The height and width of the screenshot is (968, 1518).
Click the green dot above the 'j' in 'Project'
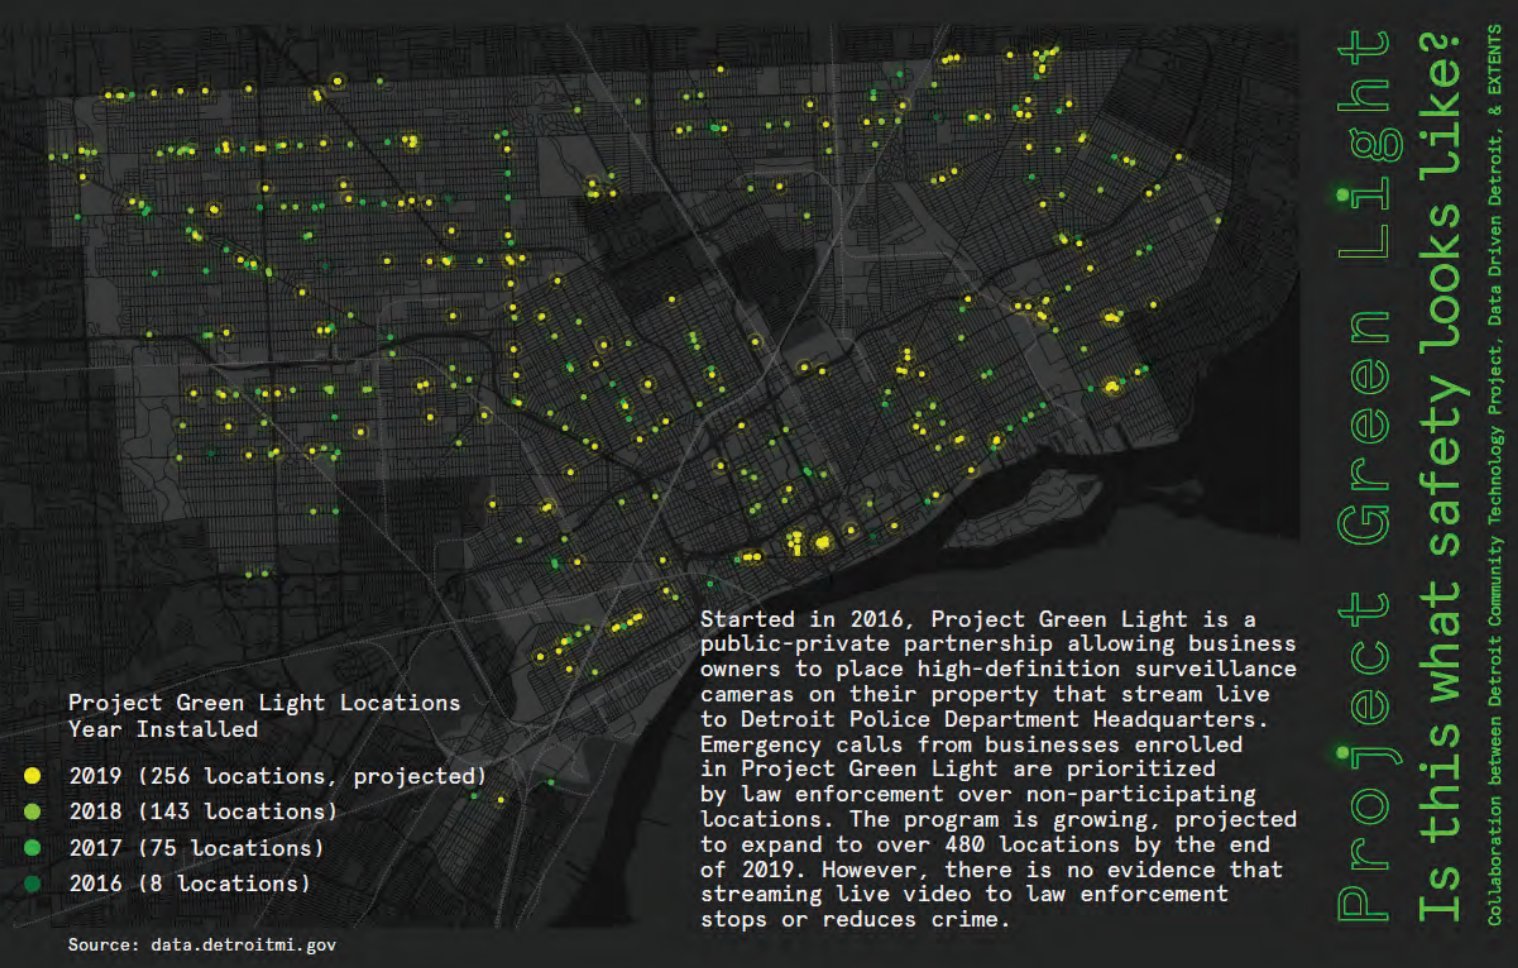click(1343, 754)
